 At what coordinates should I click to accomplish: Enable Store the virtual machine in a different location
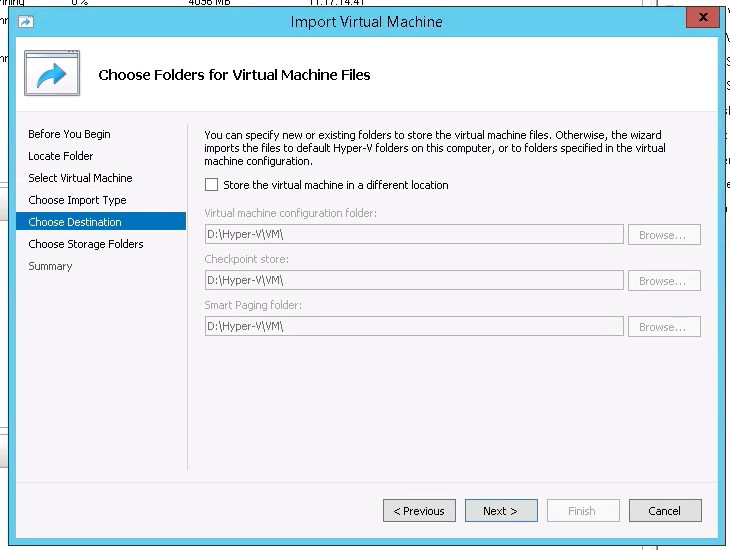[211, 185]
